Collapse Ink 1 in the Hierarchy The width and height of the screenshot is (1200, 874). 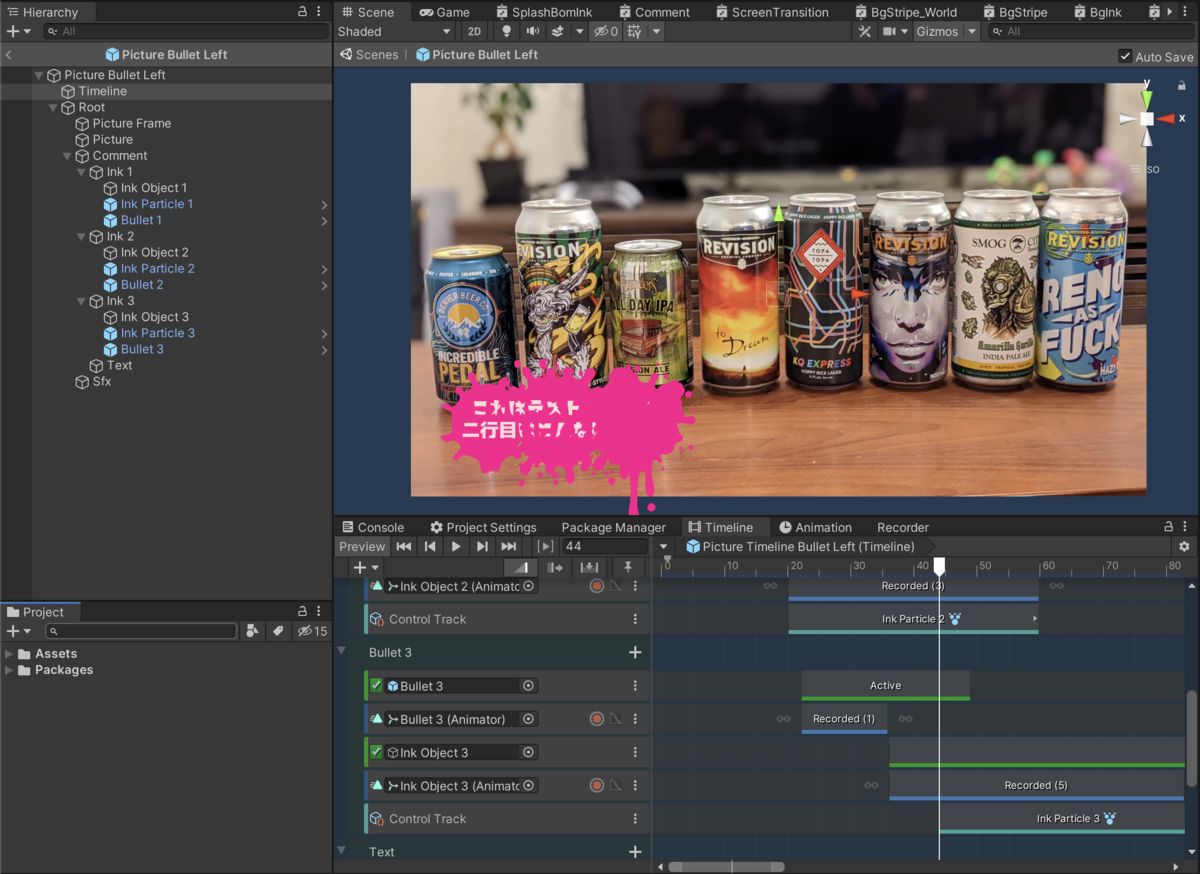point(81,172)
